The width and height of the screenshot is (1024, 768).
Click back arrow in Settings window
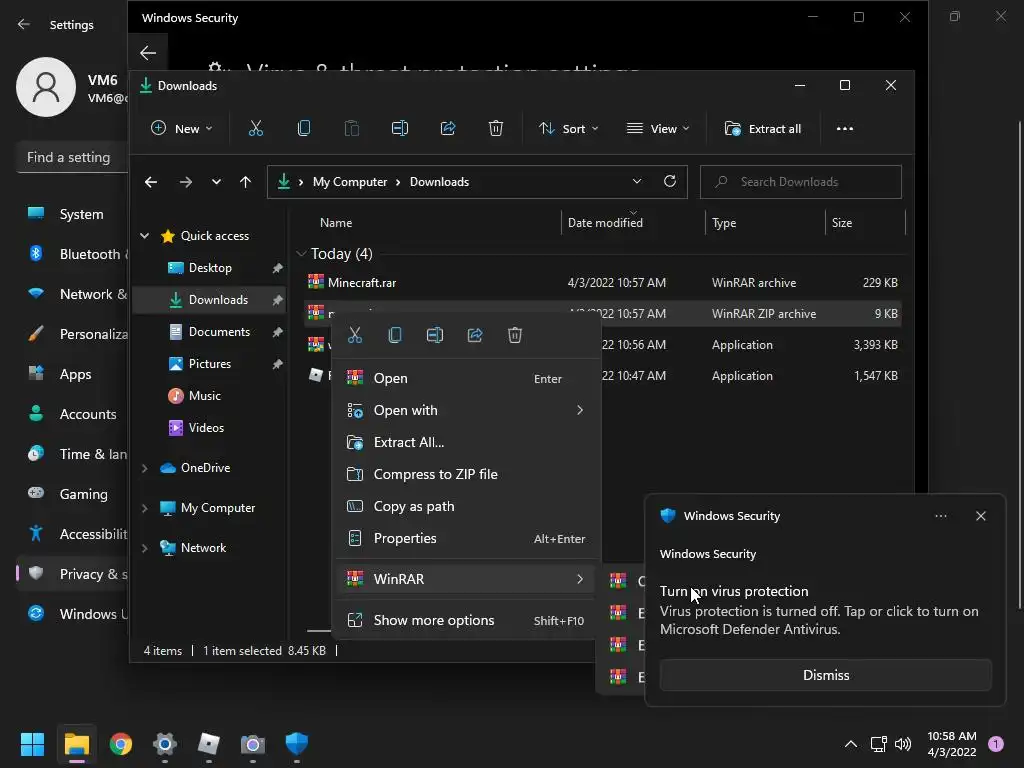[x=24, y=24]
